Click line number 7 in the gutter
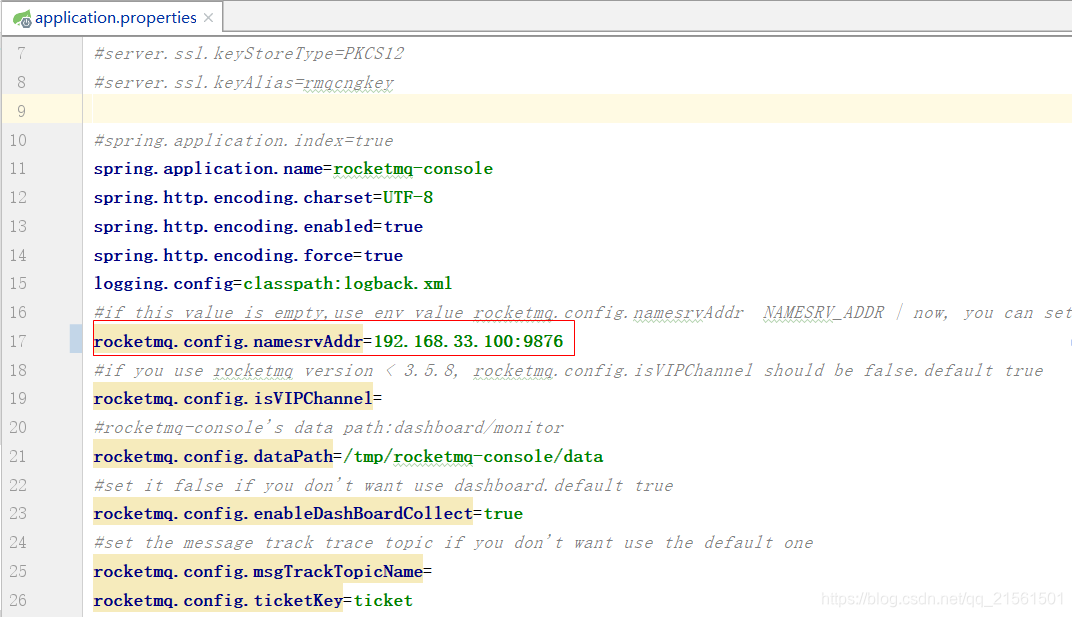Viewport: 1072px width, 617px height. click(21, 53)
